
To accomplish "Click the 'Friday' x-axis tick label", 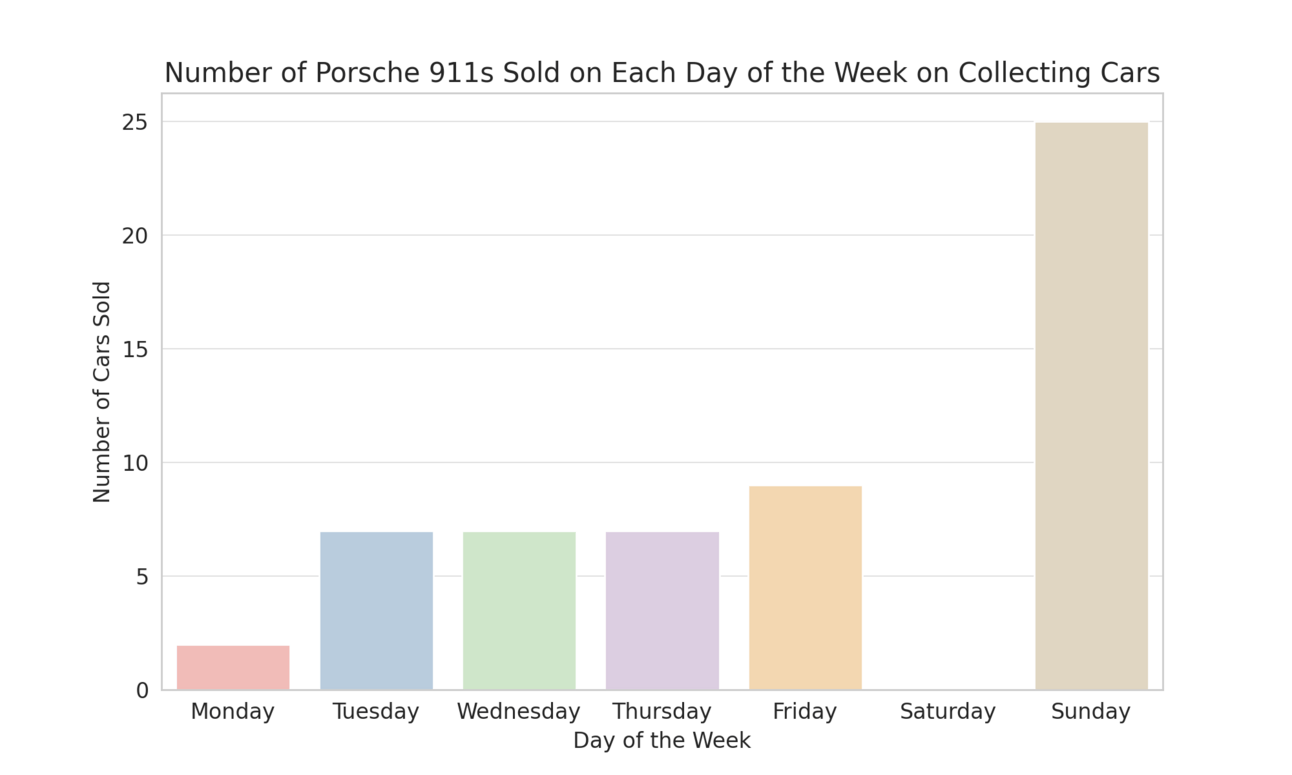I will click(x=805, y=712).
